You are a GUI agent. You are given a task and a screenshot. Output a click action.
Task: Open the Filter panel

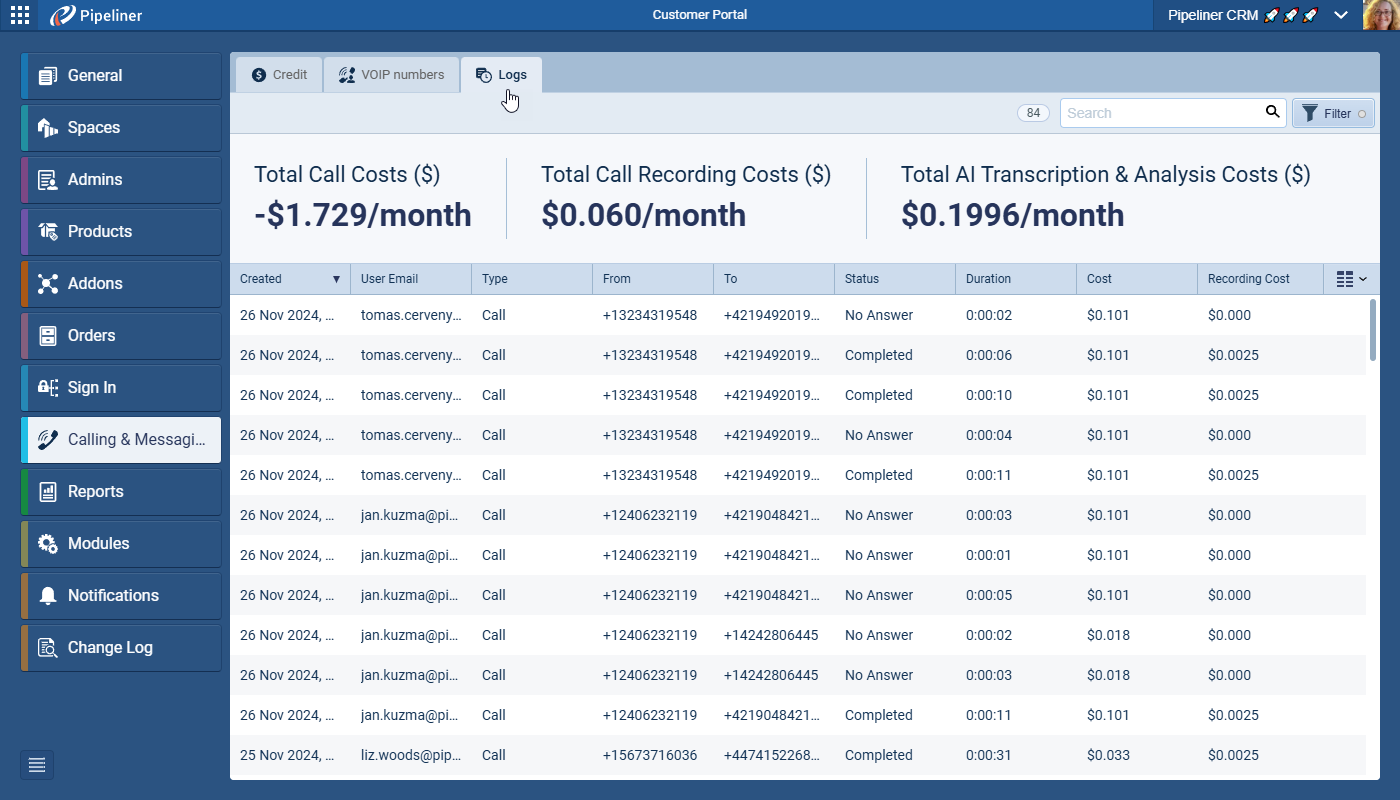tap(1333, 113)
